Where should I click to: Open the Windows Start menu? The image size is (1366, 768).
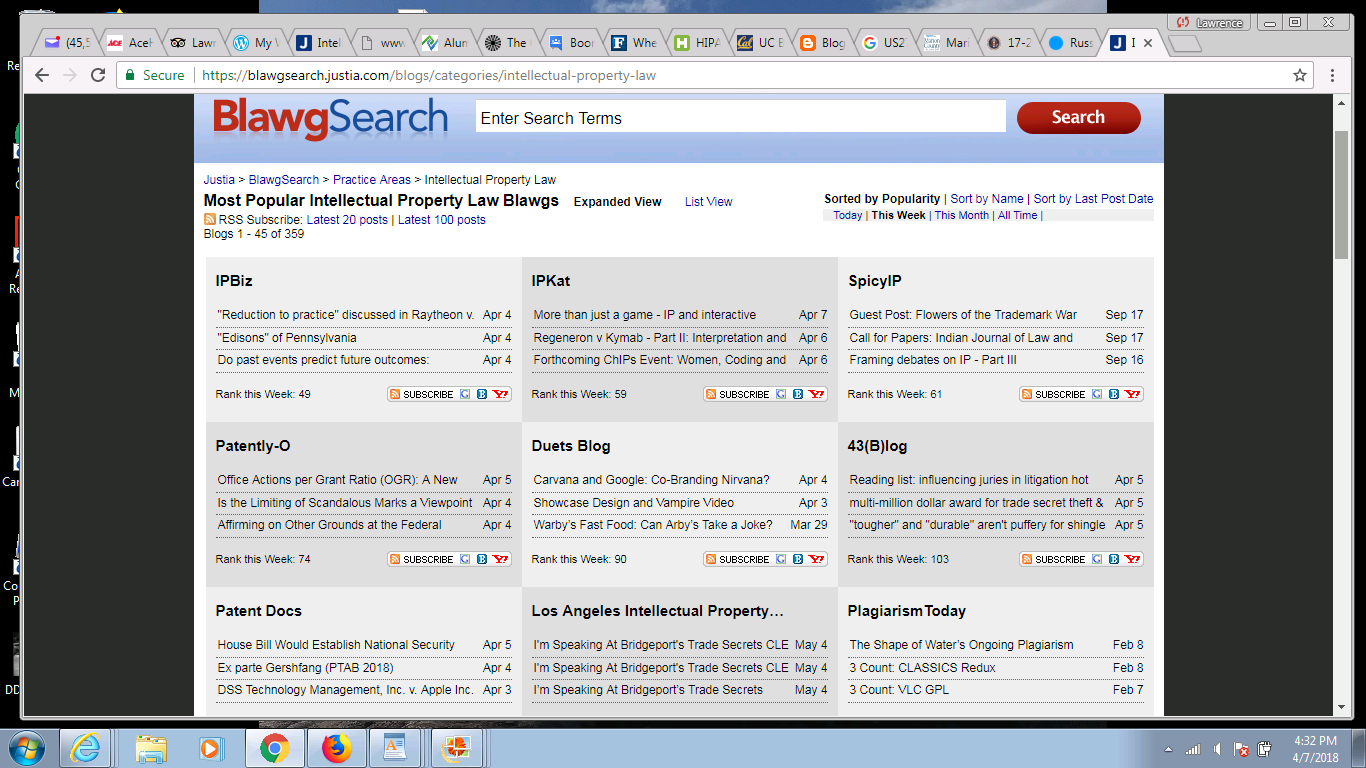(x=28, y=748)
